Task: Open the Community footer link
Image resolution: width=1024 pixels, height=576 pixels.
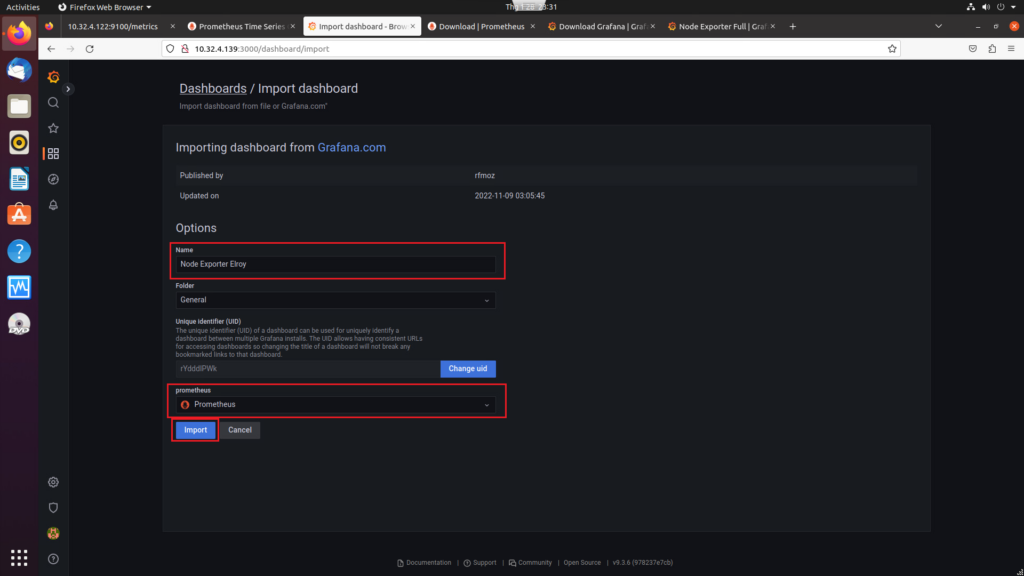Action: pos(530,562)
